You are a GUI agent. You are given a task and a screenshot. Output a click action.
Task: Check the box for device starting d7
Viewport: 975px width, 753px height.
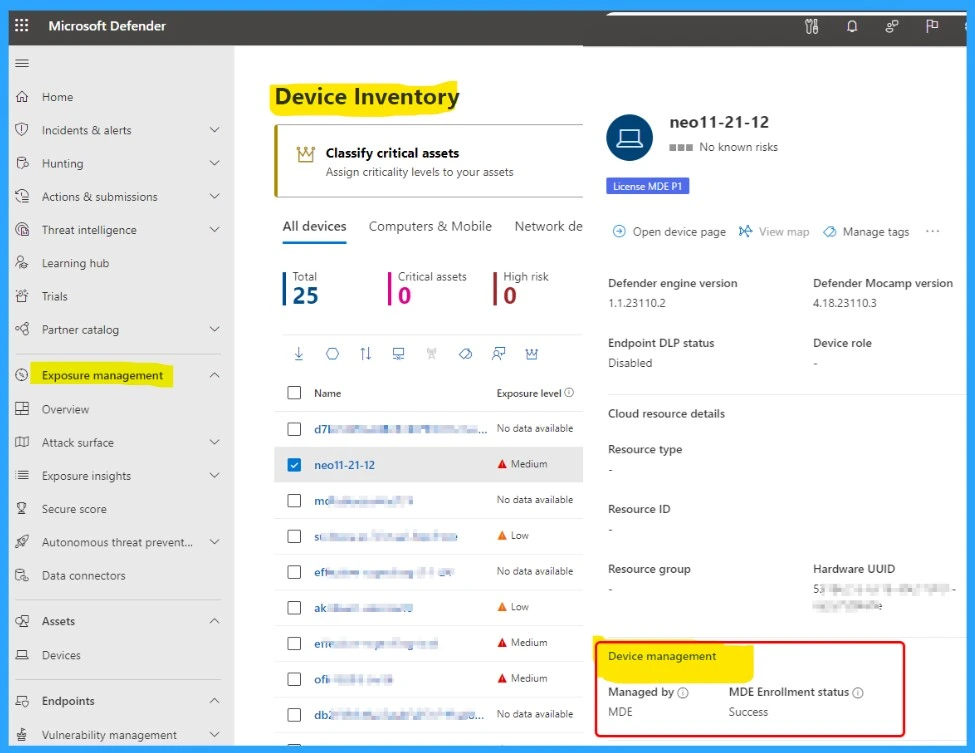294,429
